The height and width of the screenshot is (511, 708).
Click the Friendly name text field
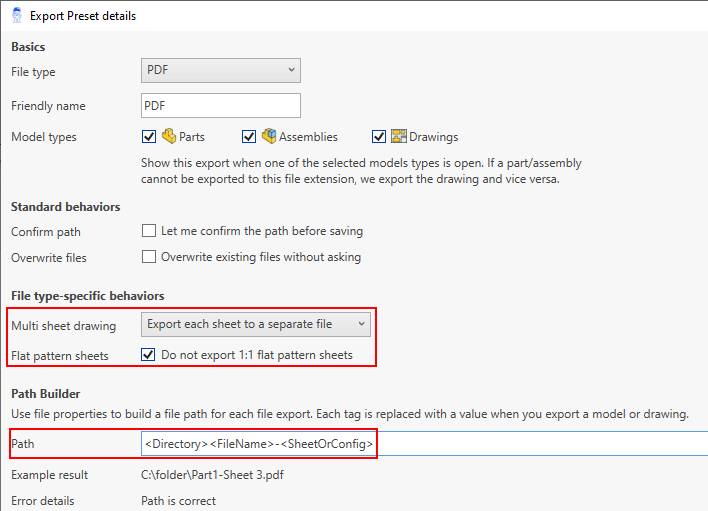[221, 105]
